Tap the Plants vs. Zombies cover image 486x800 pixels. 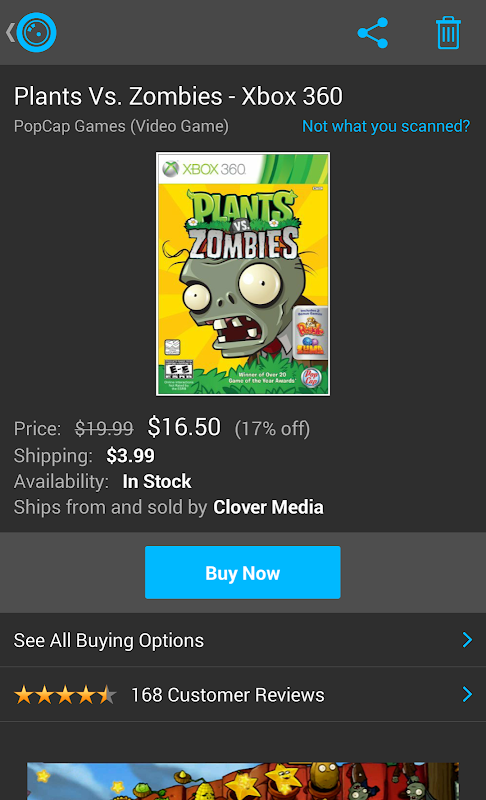(x=243, y=274)
